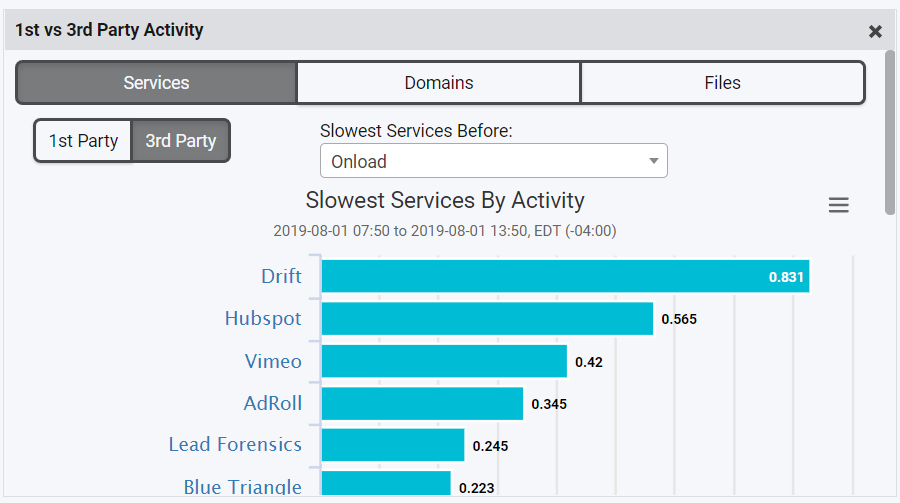Click the Drift bar showing 0.831
Screen dimensions: 900x503
coord(565,276)
